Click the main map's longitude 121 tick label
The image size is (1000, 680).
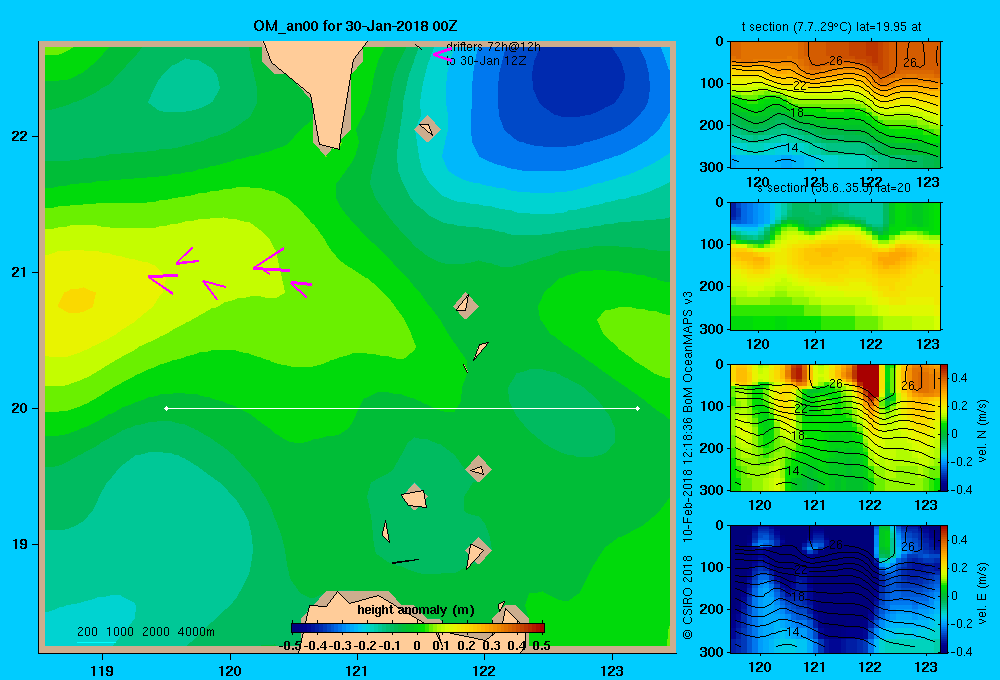(357, 670)
